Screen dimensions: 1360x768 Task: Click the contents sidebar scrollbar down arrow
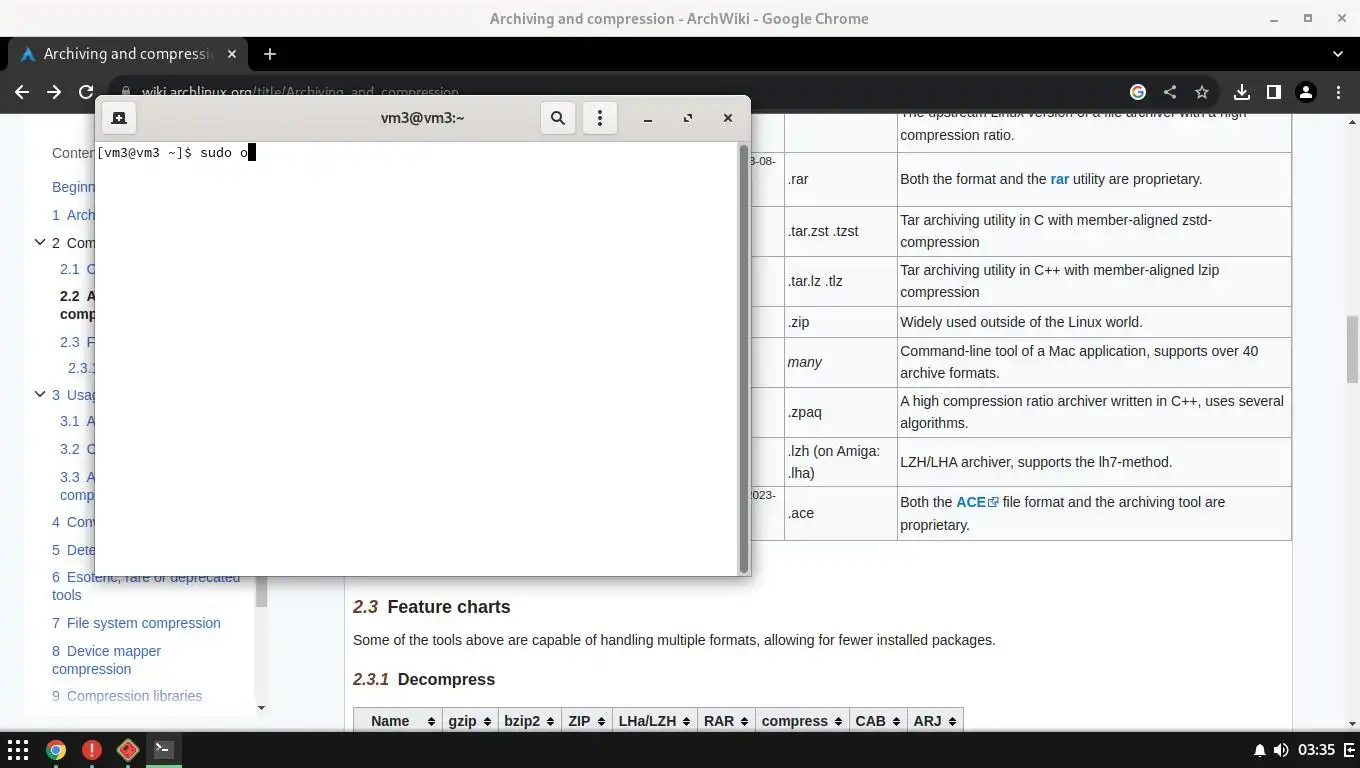click(x=261, y=708)
